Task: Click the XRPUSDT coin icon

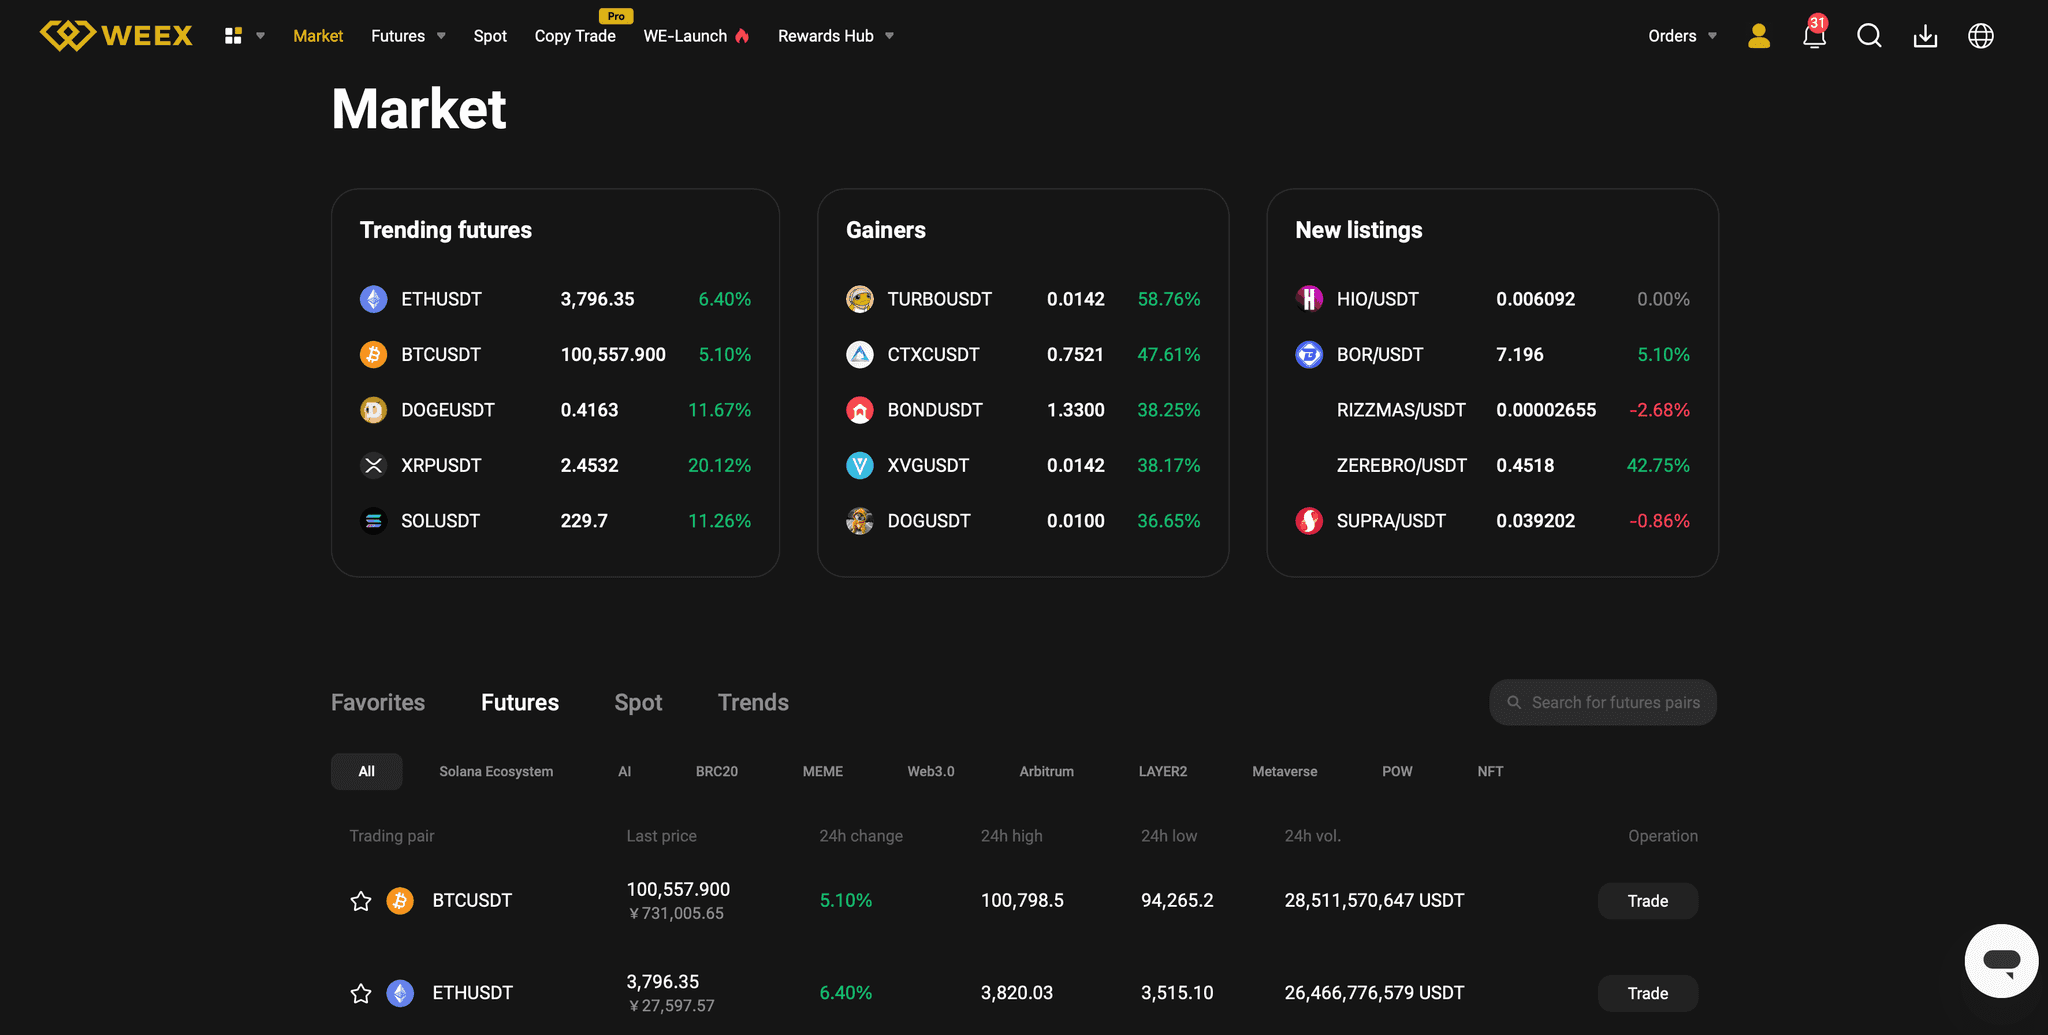Action: coord(373,465)
